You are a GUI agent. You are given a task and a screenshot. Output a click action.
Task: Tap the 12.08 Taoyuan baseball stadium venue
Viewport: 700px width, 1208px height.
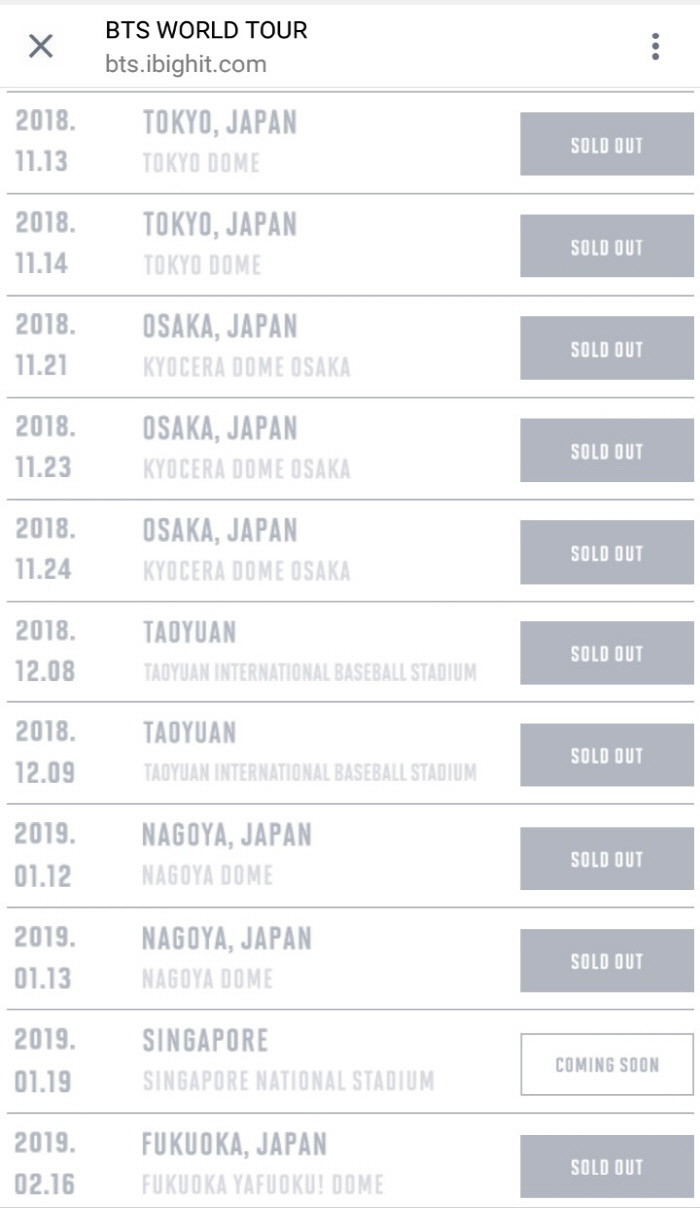click(309, 672)
